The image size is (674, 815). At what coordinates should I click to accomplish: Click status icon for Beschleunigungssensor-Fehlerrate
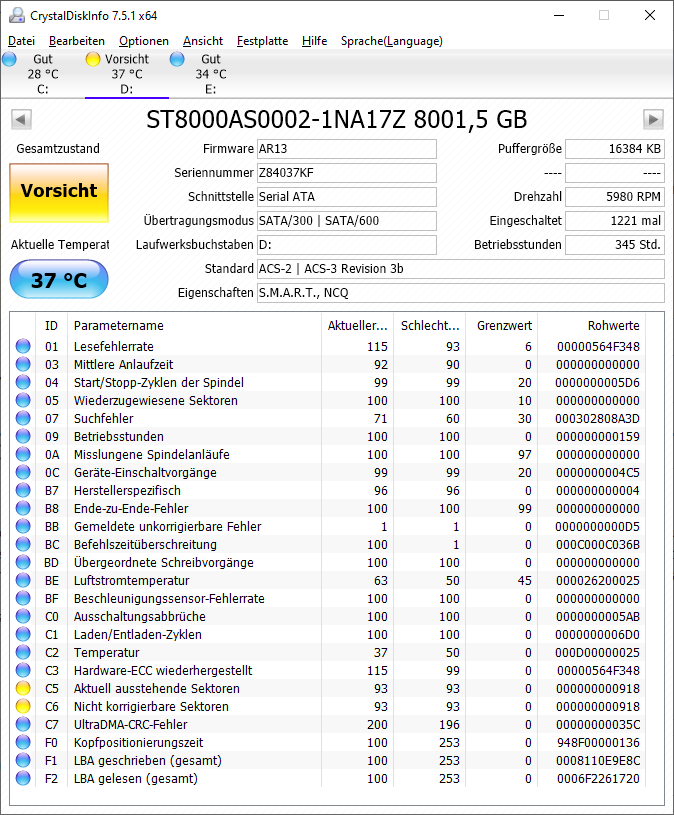pyautogui.click(x=23, y=598)
